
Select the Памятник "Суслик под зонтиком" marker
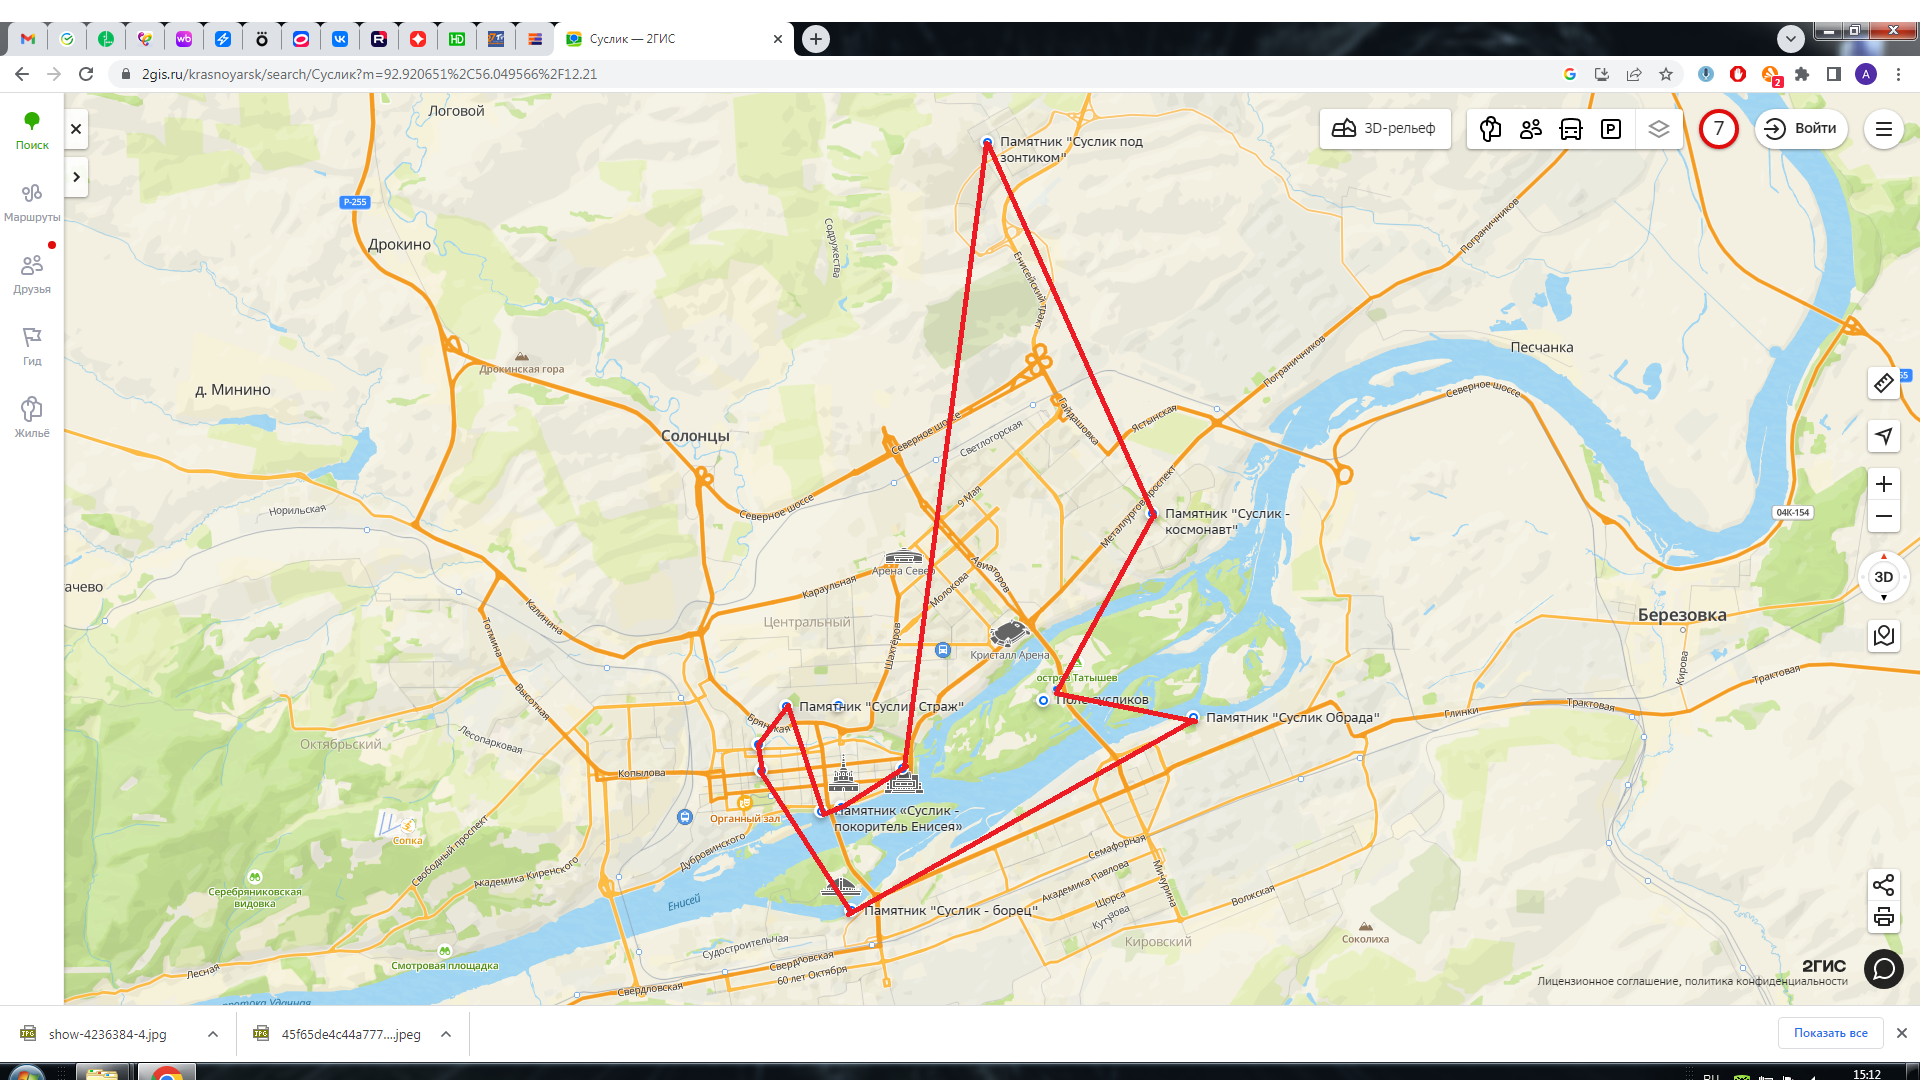[x=987, y=143]
